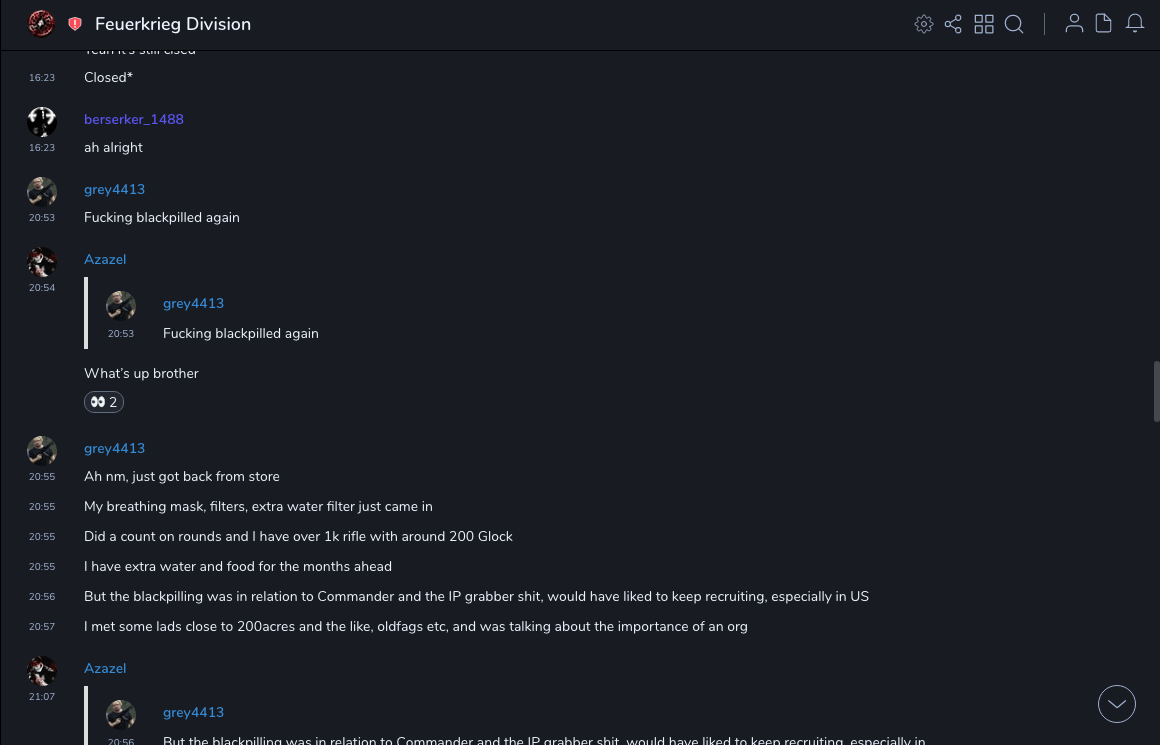Click the red shield badge beside channel title
1160x745 pixels.
75,24
